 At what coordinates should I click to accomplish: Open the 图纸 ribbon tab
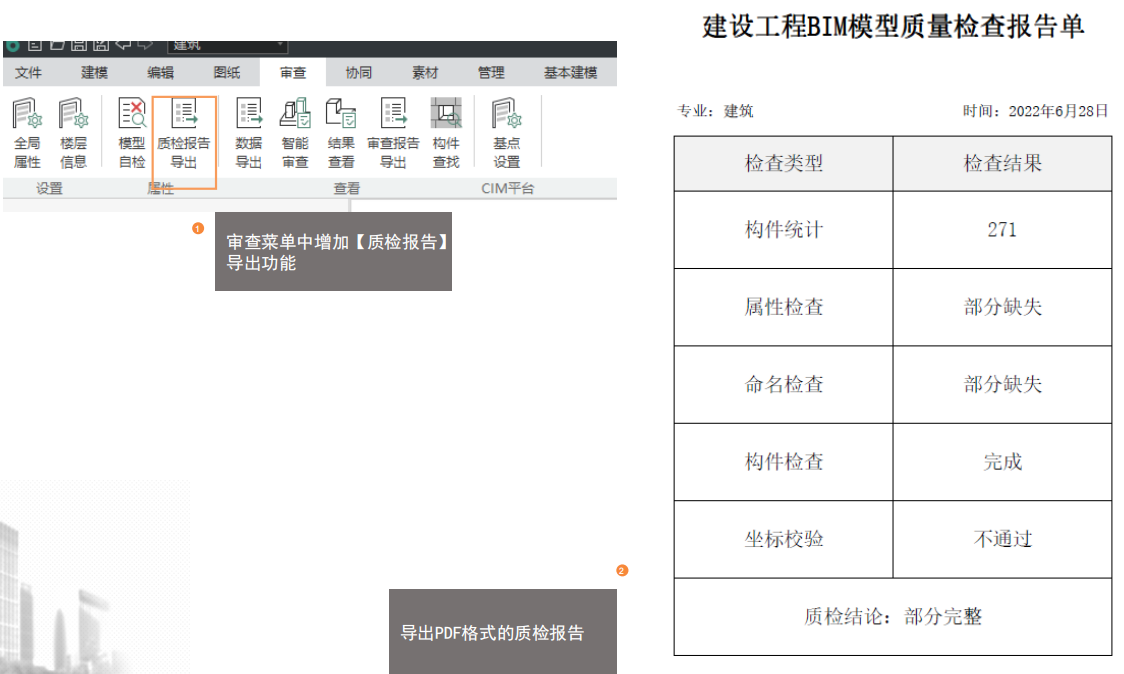pyautogui.click(x=227, y=73)
